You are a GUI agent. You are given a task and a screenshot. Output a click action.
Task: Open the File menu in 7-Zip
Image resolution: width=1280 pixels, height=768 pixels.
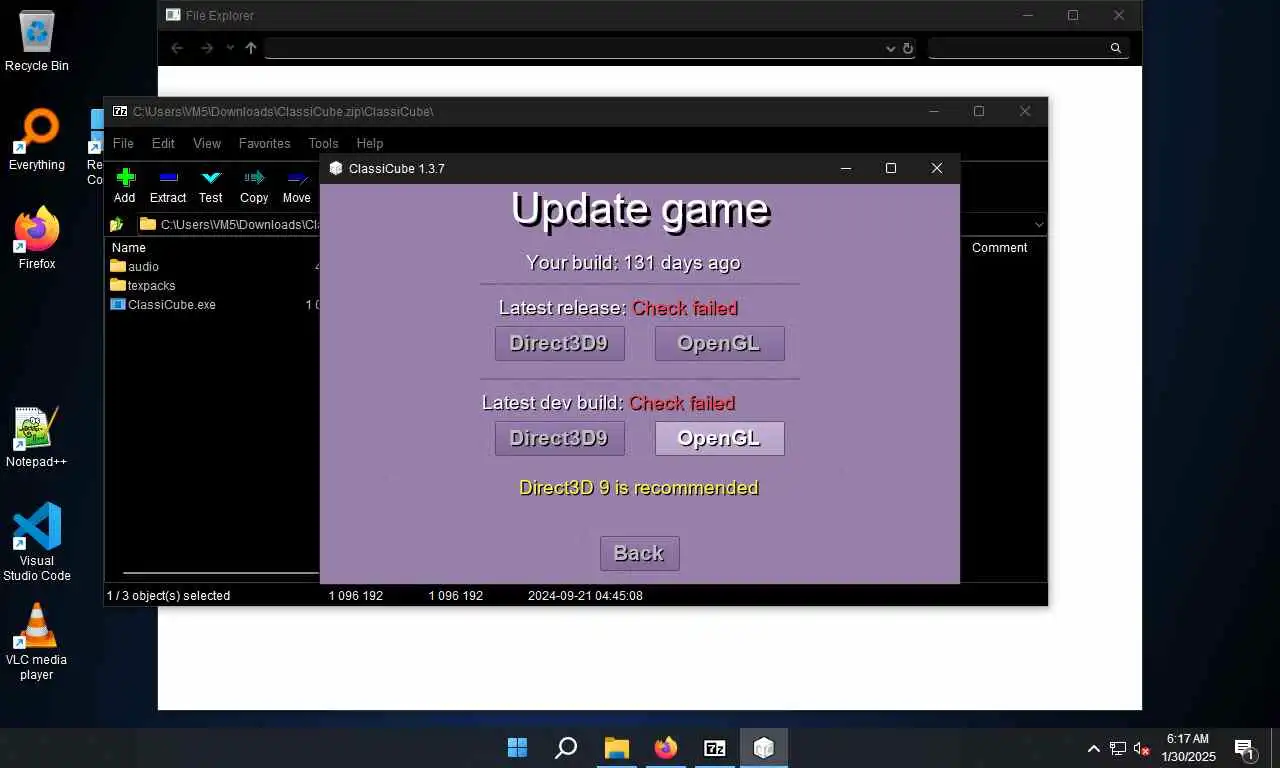click(x=123, y=143)
